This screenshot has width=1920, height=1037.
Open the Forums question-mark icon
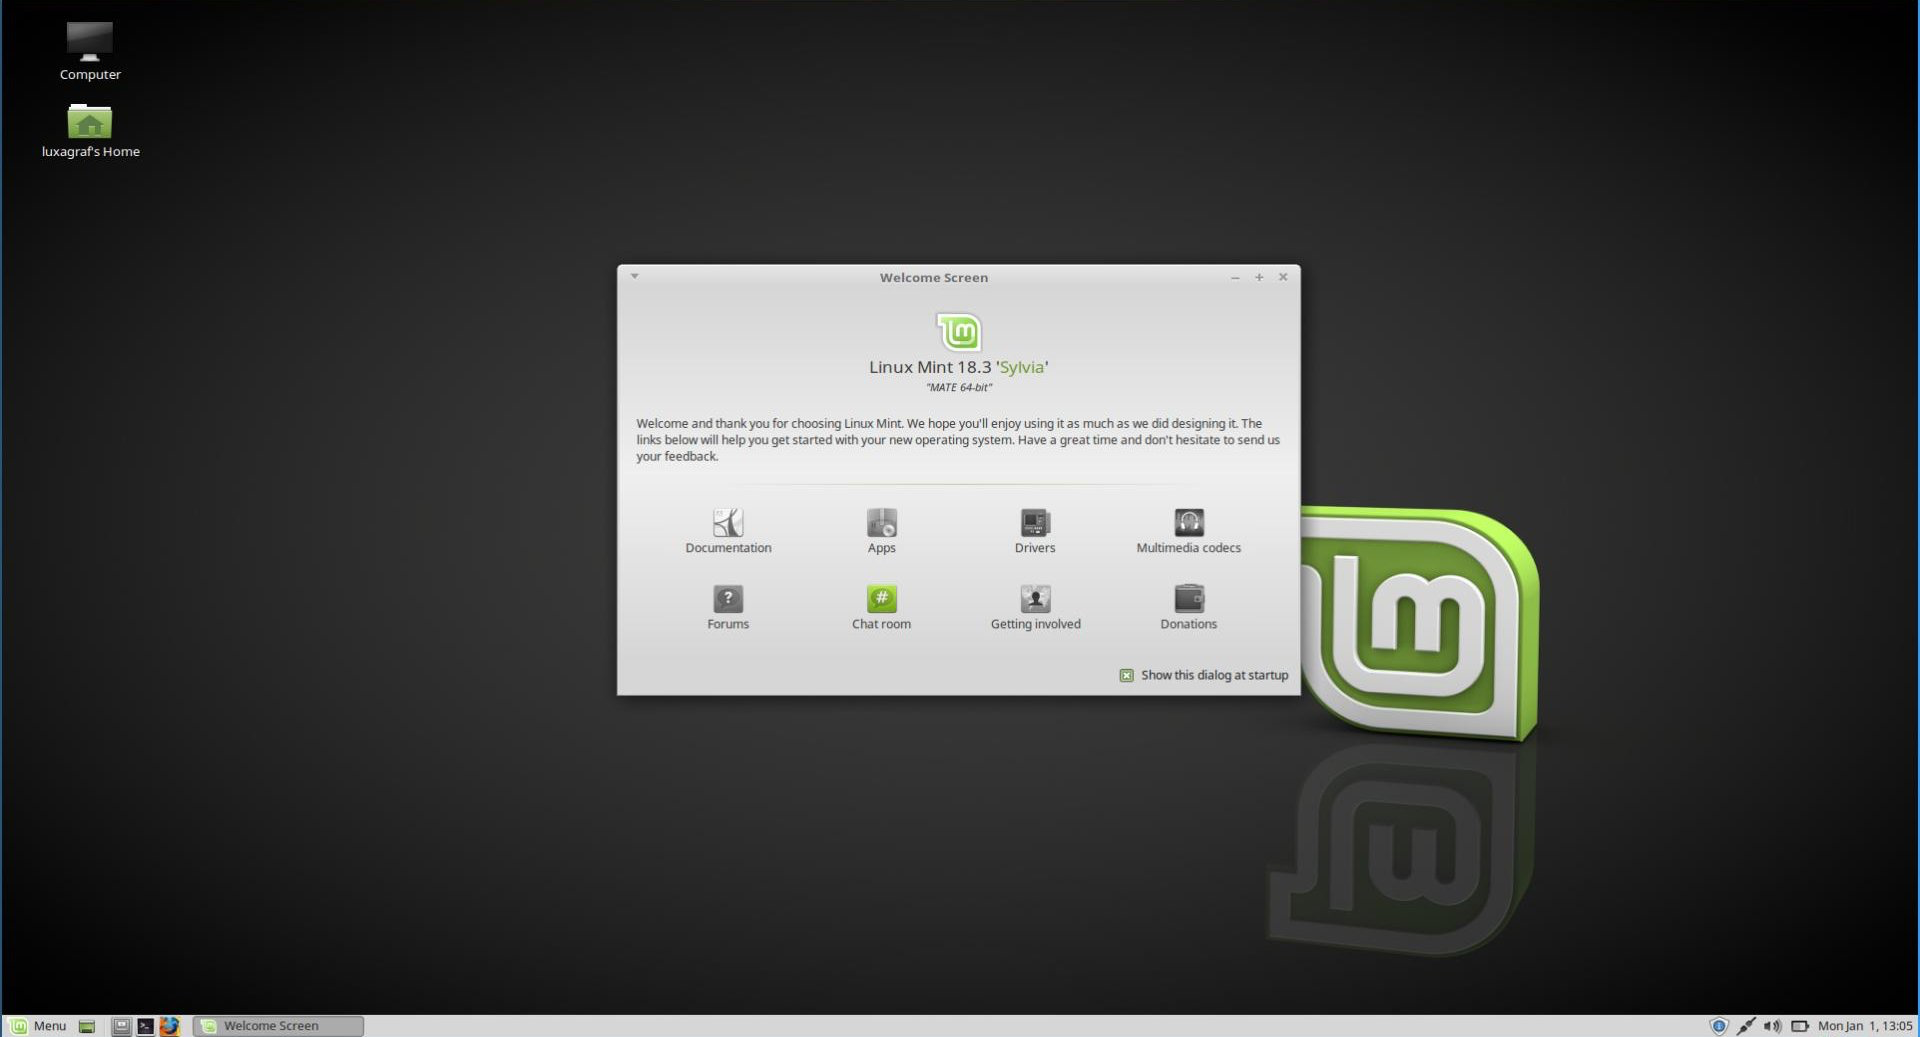pos(728,599)
